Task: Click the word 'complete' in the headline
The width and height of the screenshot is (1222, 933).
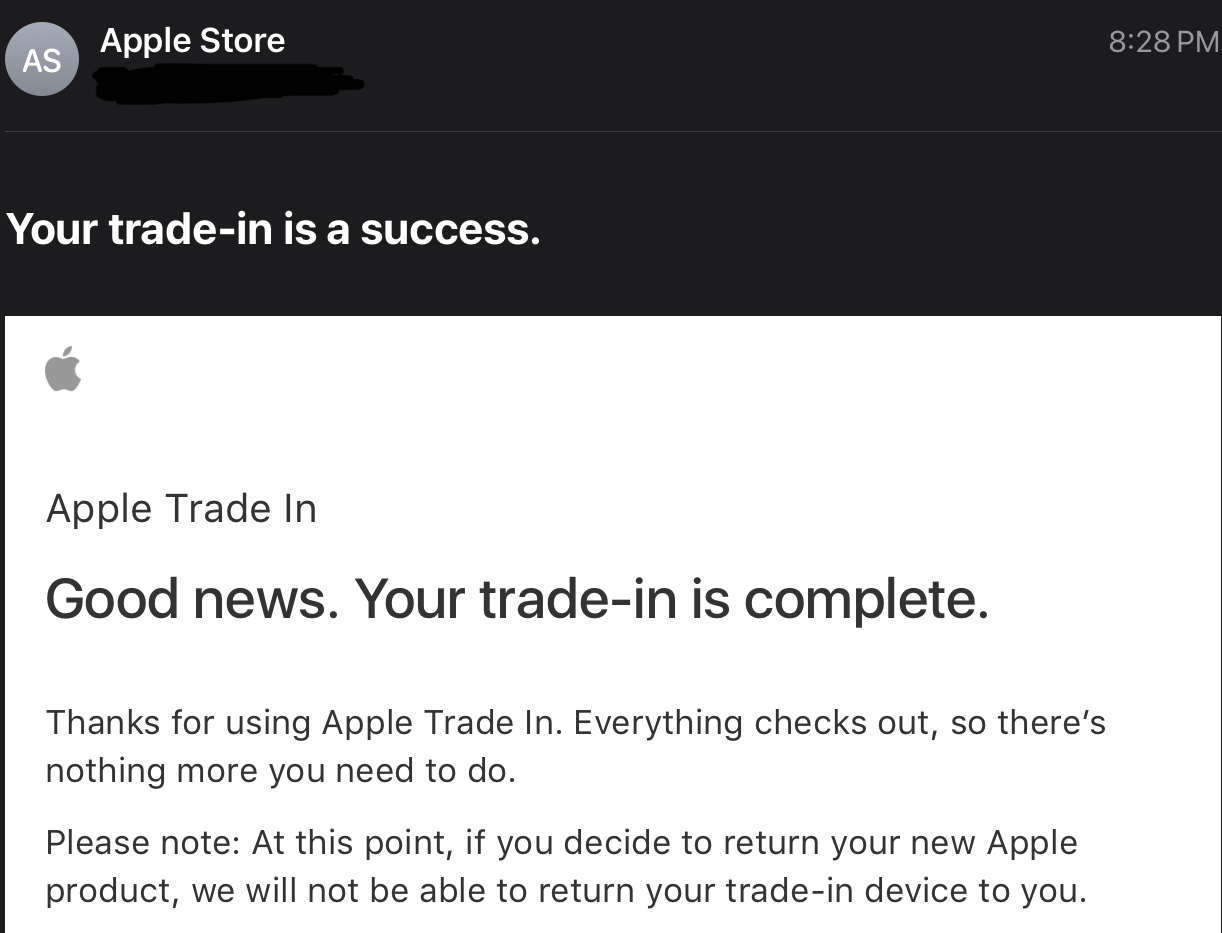Action: point(866,599)
